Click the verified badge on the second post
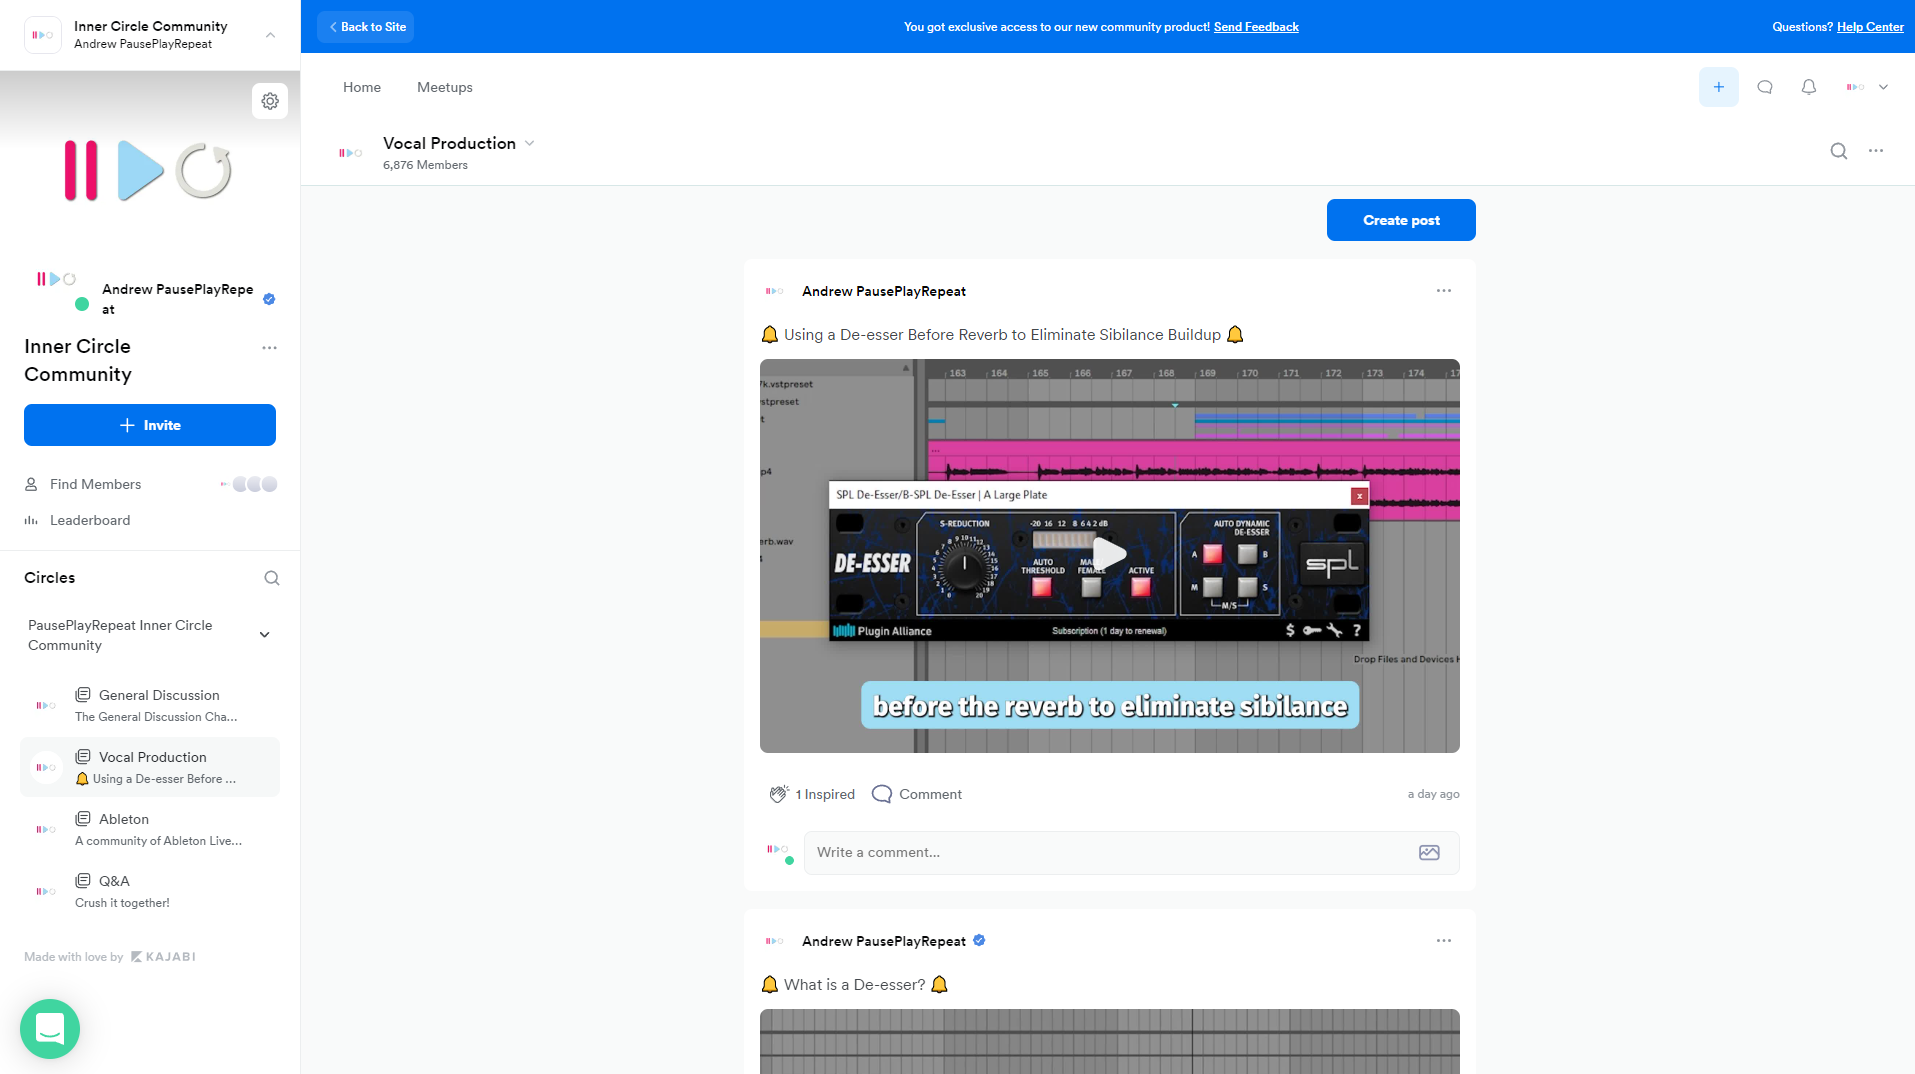 click(979, 940)
